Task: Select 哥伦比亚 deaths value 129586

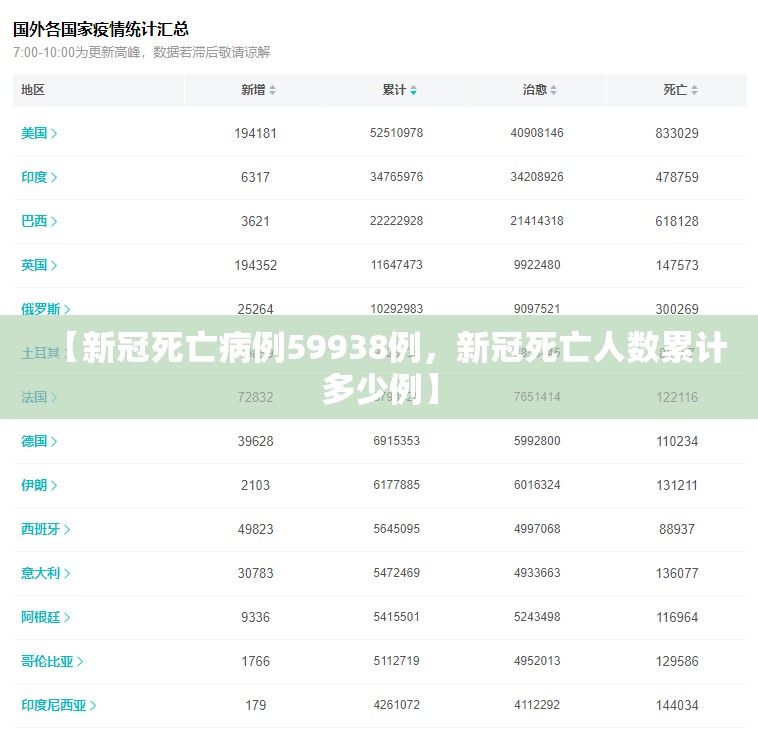Action: 677,661
